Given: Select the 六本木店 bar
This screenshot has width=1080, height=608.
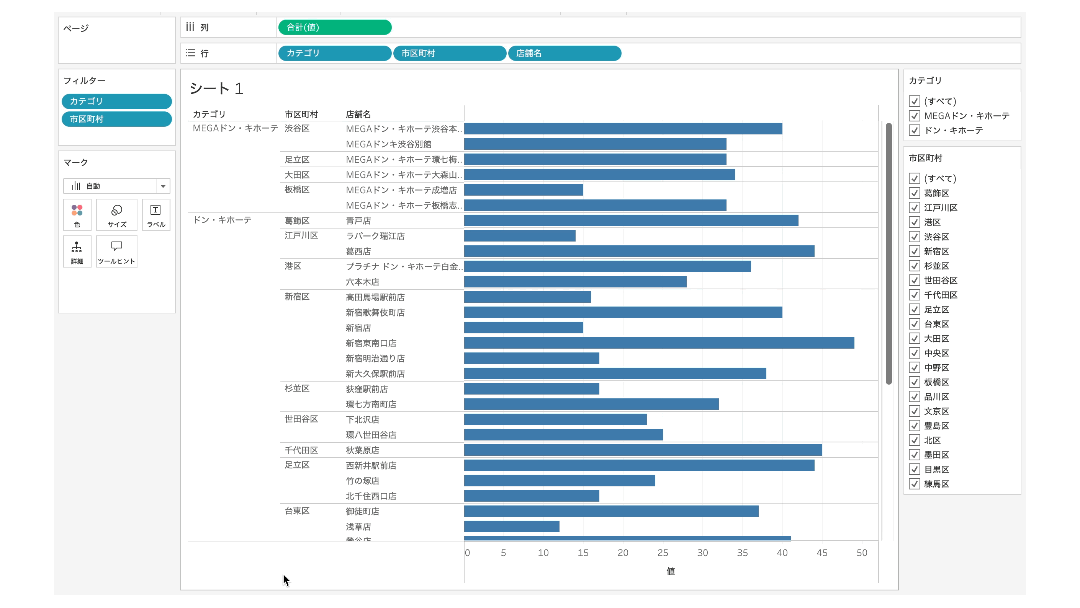Looking at the screenshot, I should click(x=575, y=282).
